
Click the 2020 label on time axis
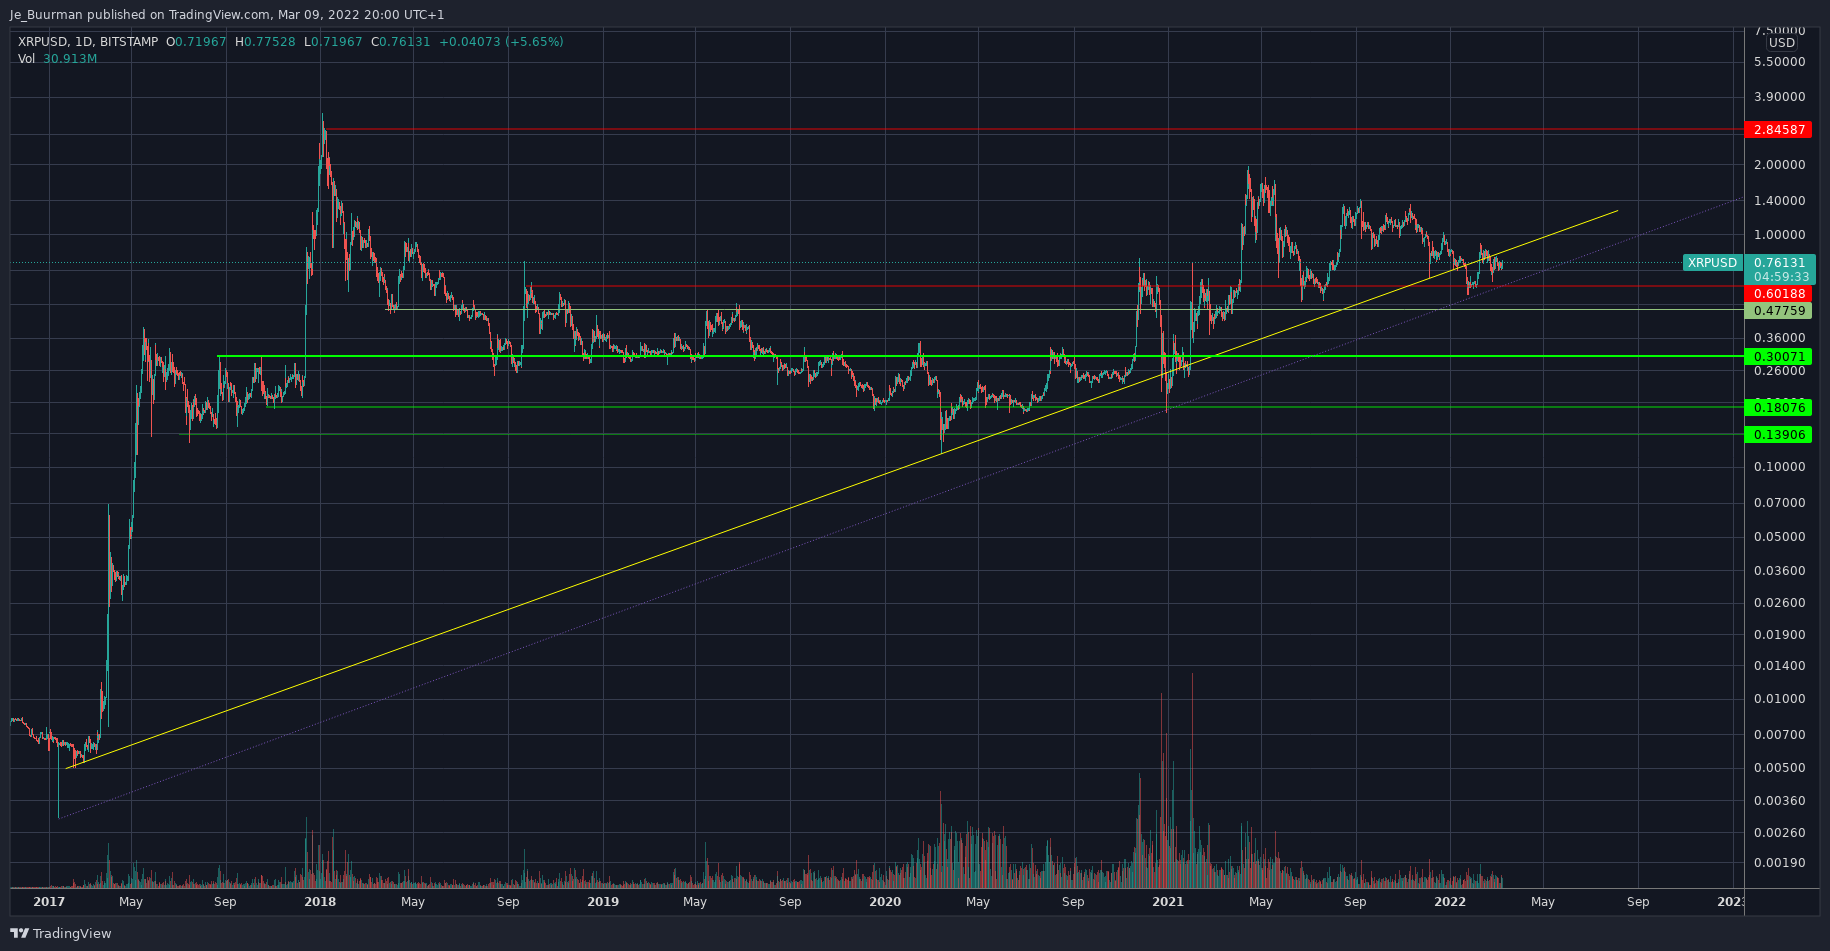pos(885,902)
